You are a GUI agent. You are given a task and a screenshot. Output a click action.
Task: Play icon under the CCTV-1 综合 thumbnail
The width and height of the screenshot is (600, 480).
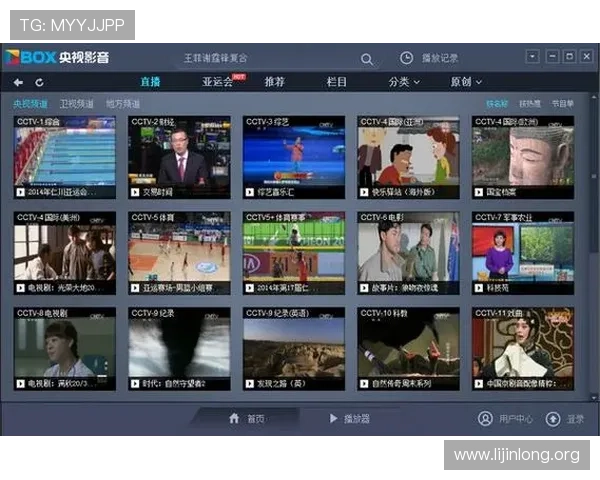tap(21, 192)
